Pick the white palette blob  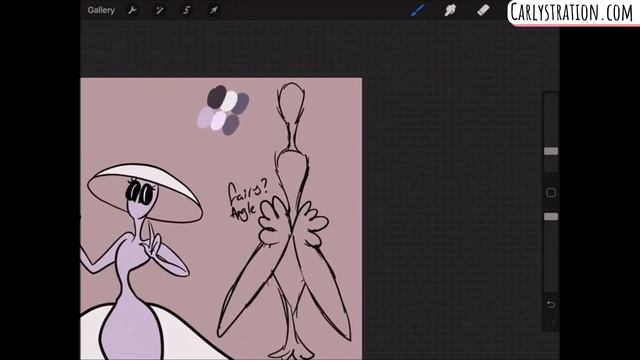click(229, 101)
